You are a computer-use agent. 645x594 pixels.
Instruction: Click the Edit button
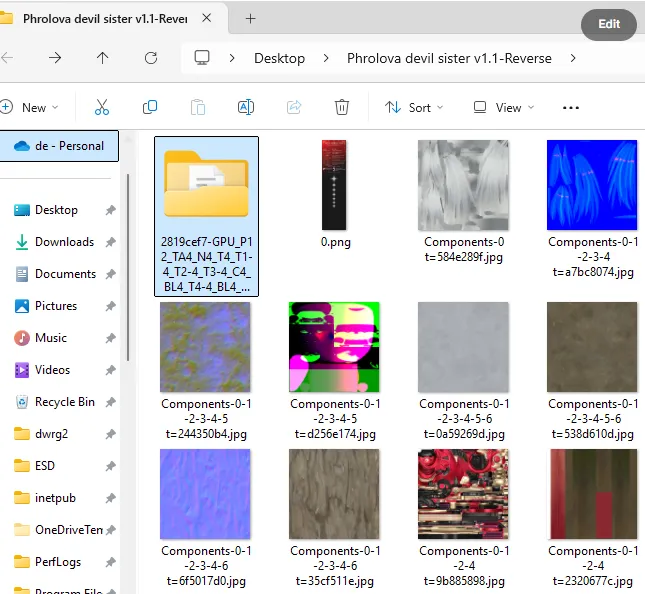coord(609,24)
